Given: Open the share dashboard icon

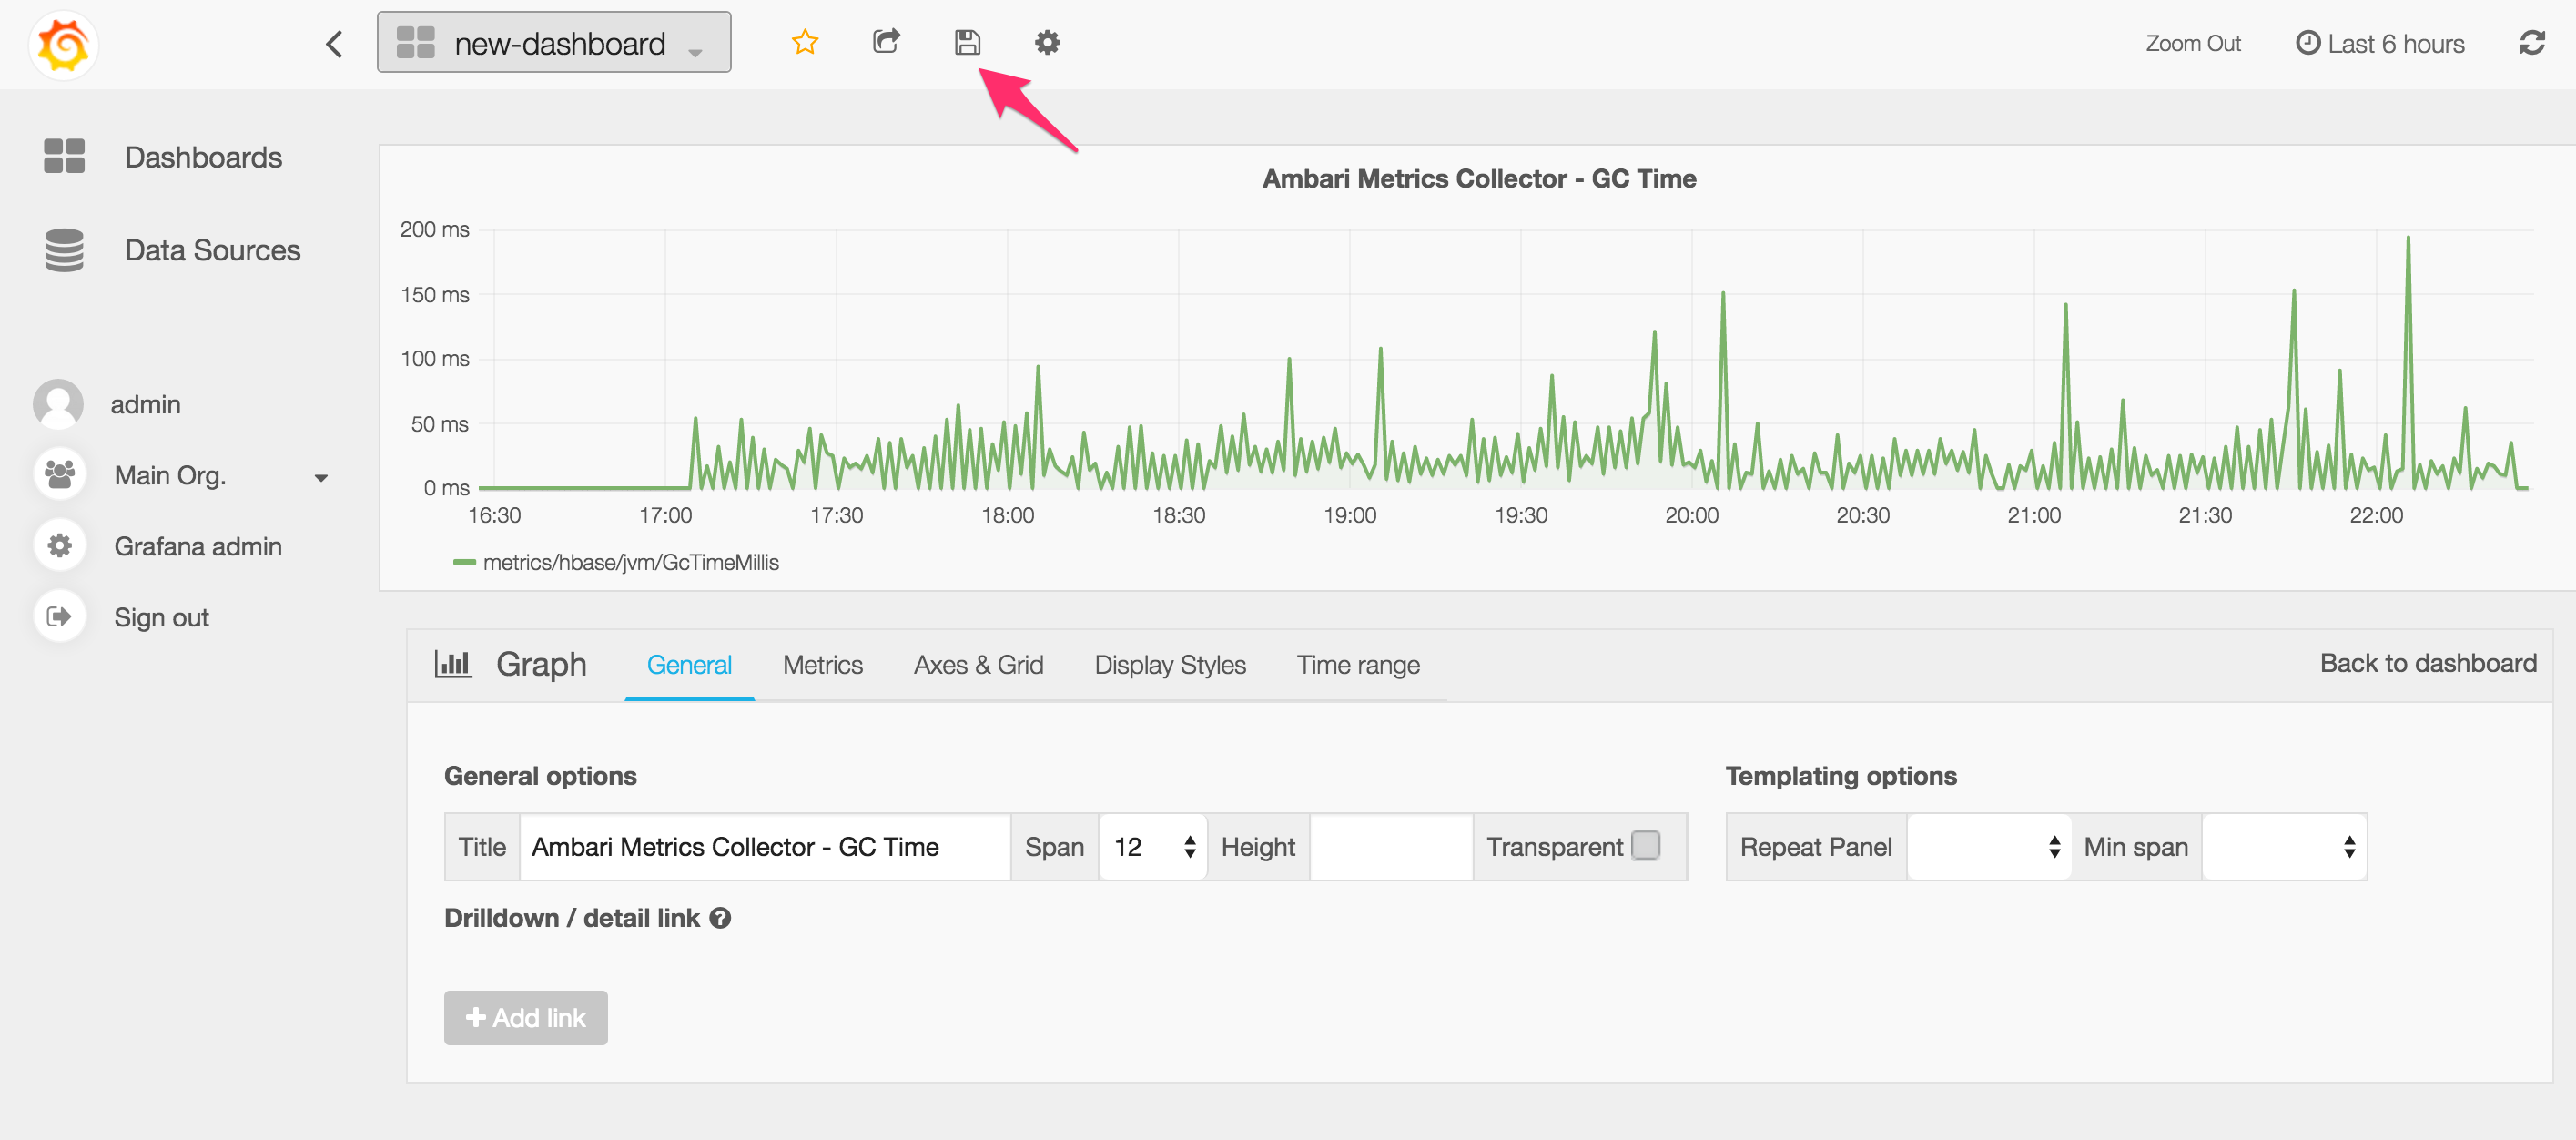Looking at the screenshot, I should [x=886, y=42].
